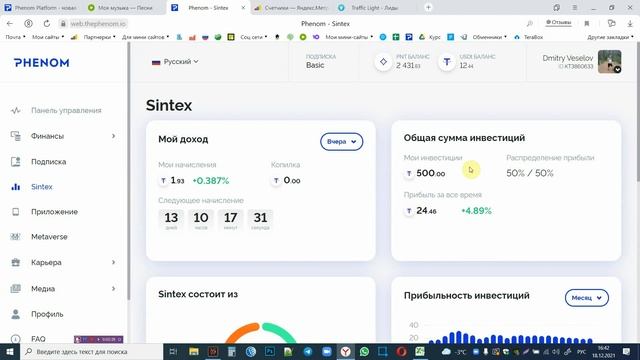Open Соц сети bookmarks folder
Image resolution: width=640 pixels, height=360 pixels.
253,37
